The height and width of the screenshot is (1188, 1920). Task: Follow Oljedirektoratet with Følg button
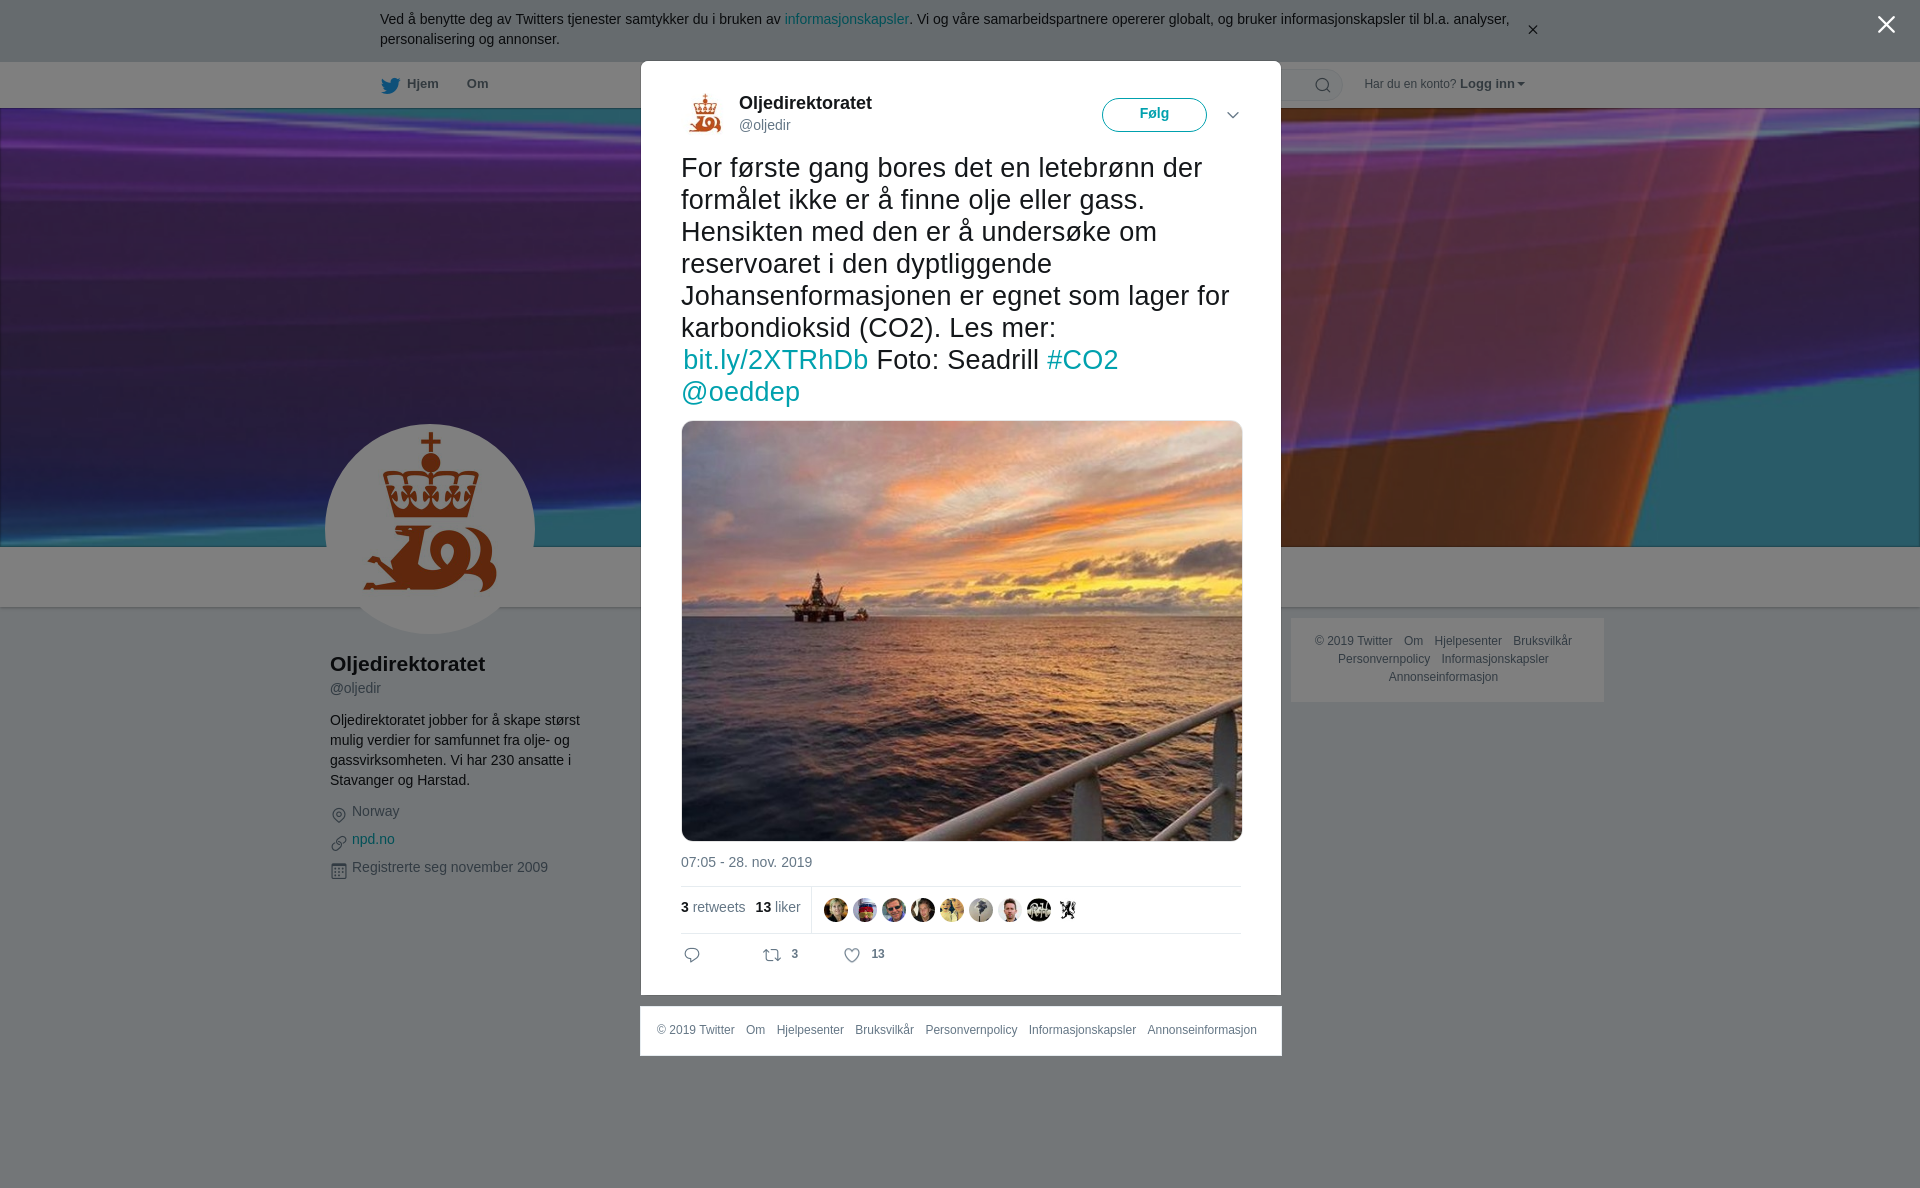(1154, 114)
